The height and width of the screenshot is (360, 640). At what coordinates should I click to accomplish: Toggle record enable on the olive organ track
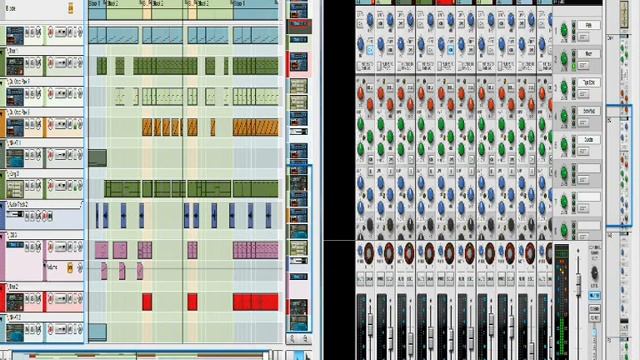click(x=51, y=185)
